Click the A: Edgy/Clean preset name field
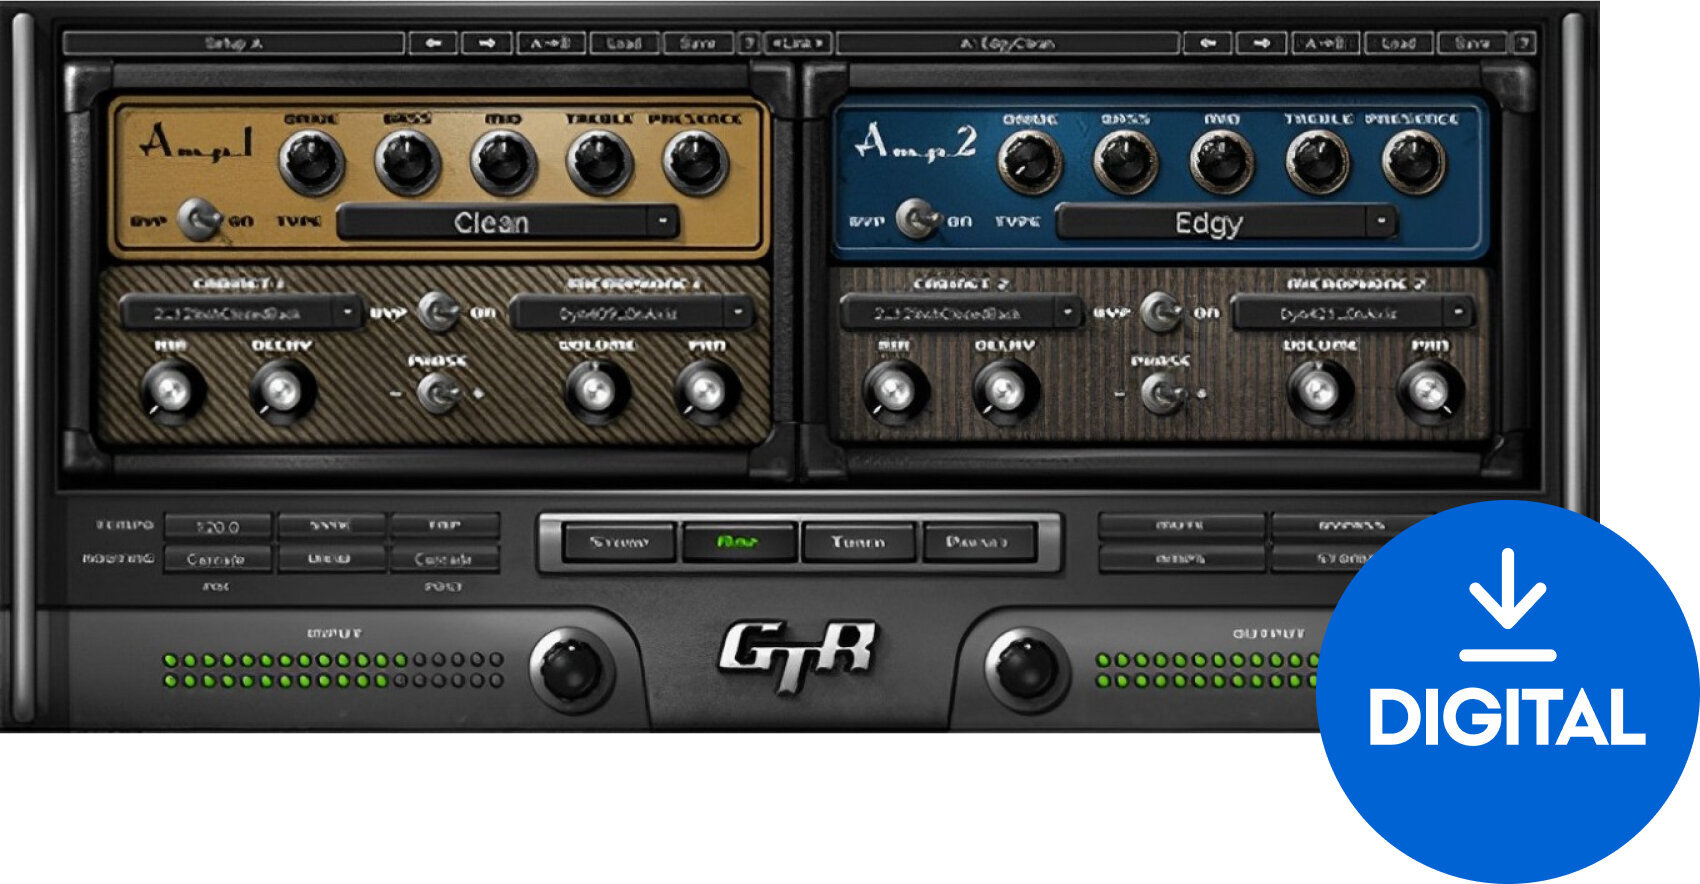This screenshot has height=884, width=1700. [x=1008, y=43]
